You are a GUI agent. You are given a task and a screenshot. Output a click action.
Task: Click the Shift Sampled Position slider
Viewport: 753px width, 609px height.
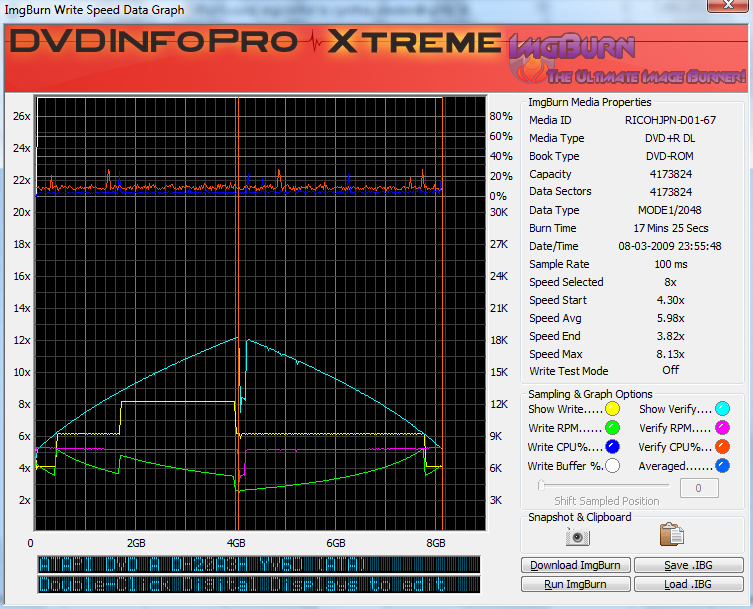600,486
